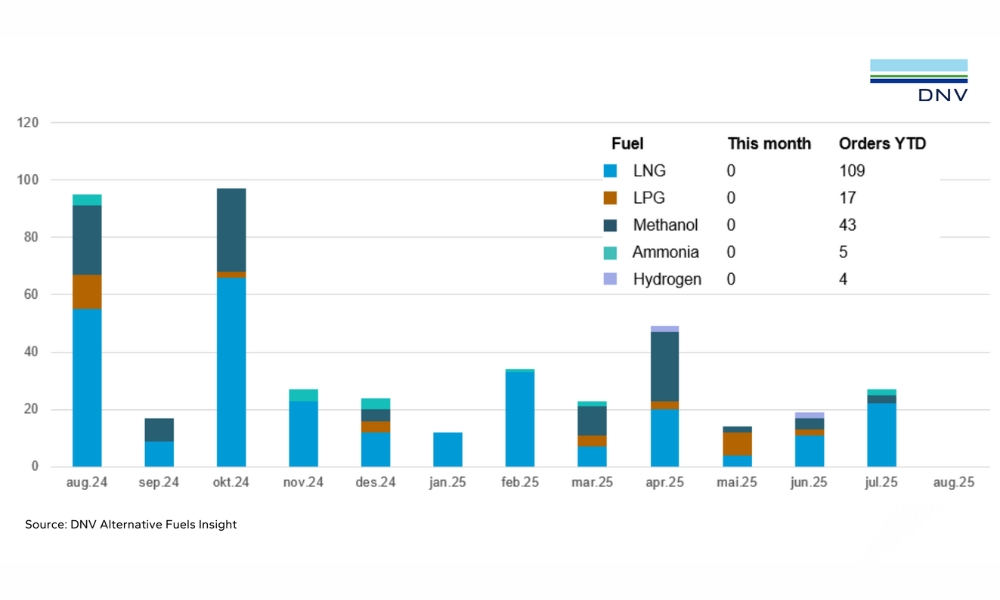Click the "Orders YTD" column header
Screen dimensions: 1000x600
pos(882,144)
